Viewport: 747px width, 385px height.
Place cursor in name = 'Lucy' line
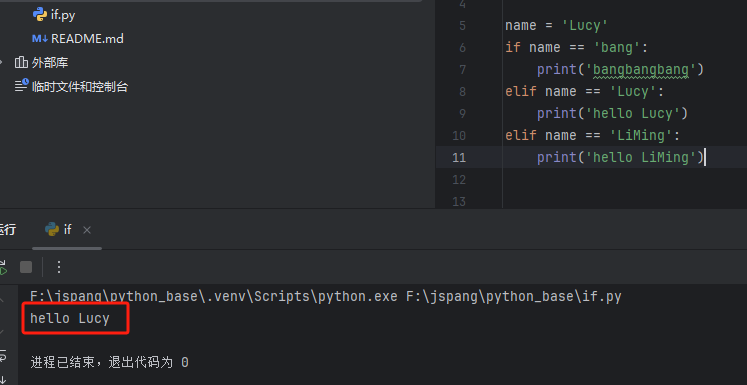[556, 25]
